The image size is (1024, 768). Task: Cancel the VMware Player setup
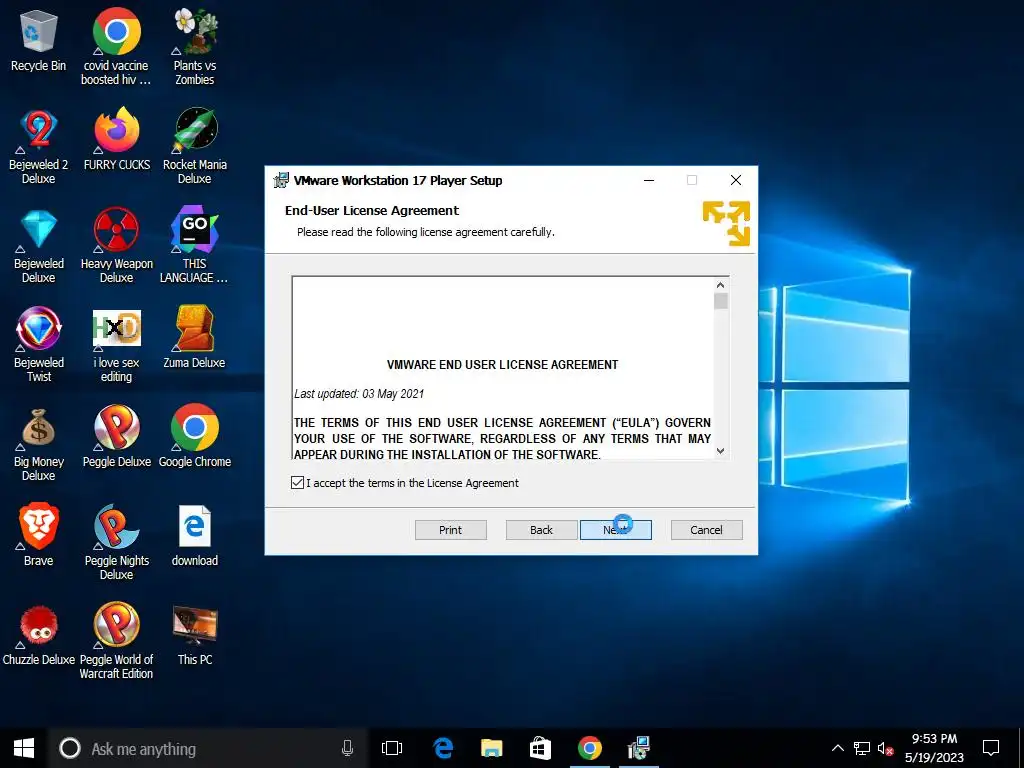point(707,530)
